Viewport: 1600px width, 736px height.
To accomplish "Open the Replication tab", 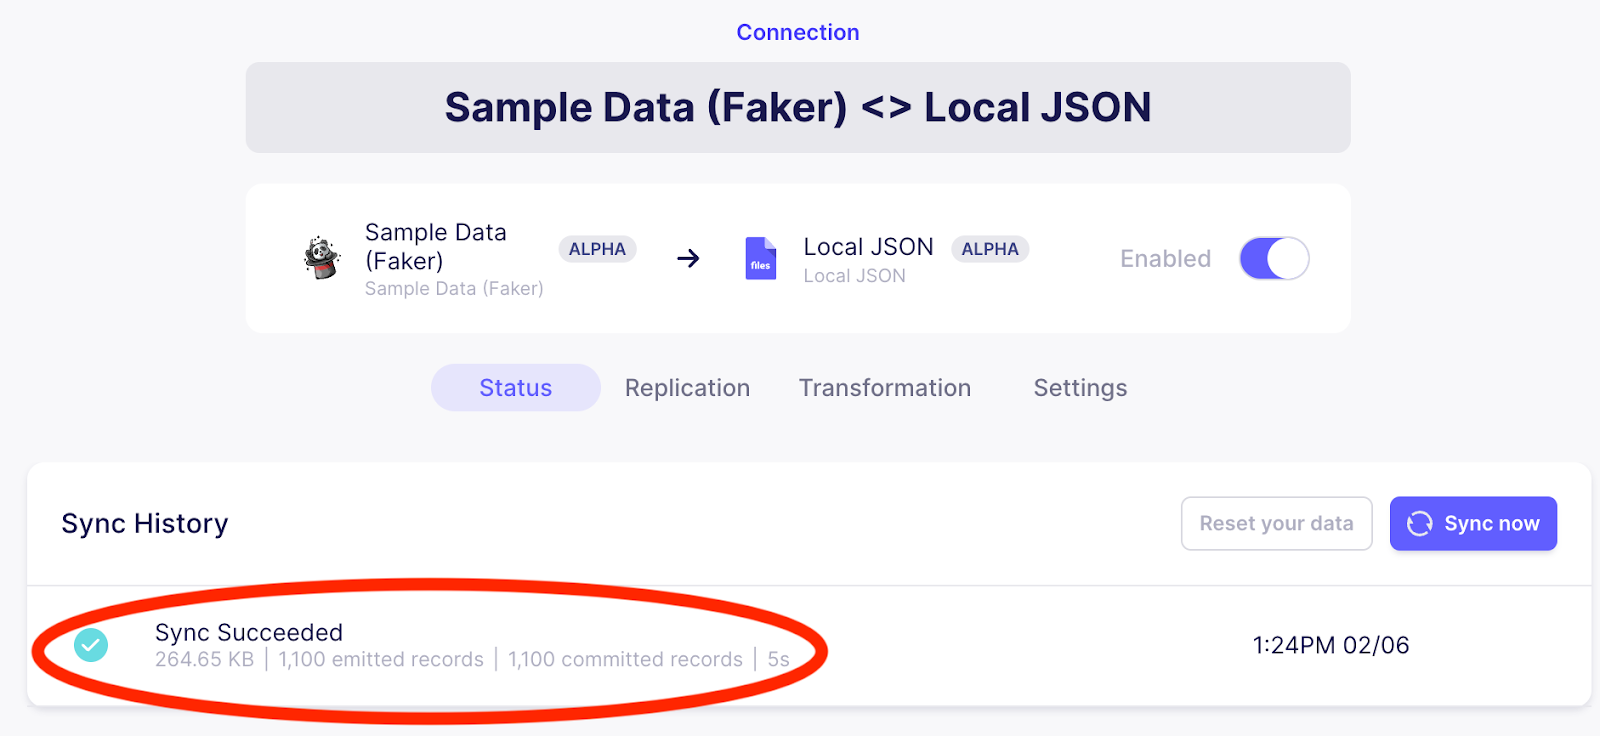I will [x=687, y=388].
